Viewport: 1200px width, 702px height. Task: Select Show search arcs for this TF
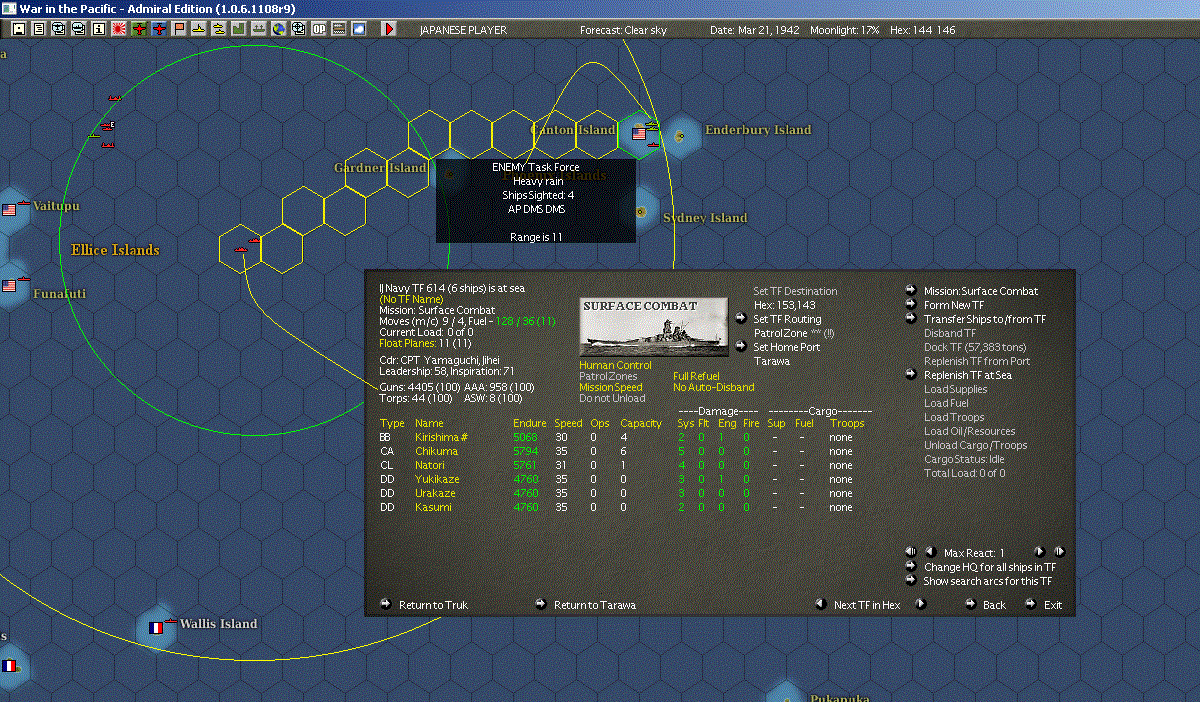[988, 581]
